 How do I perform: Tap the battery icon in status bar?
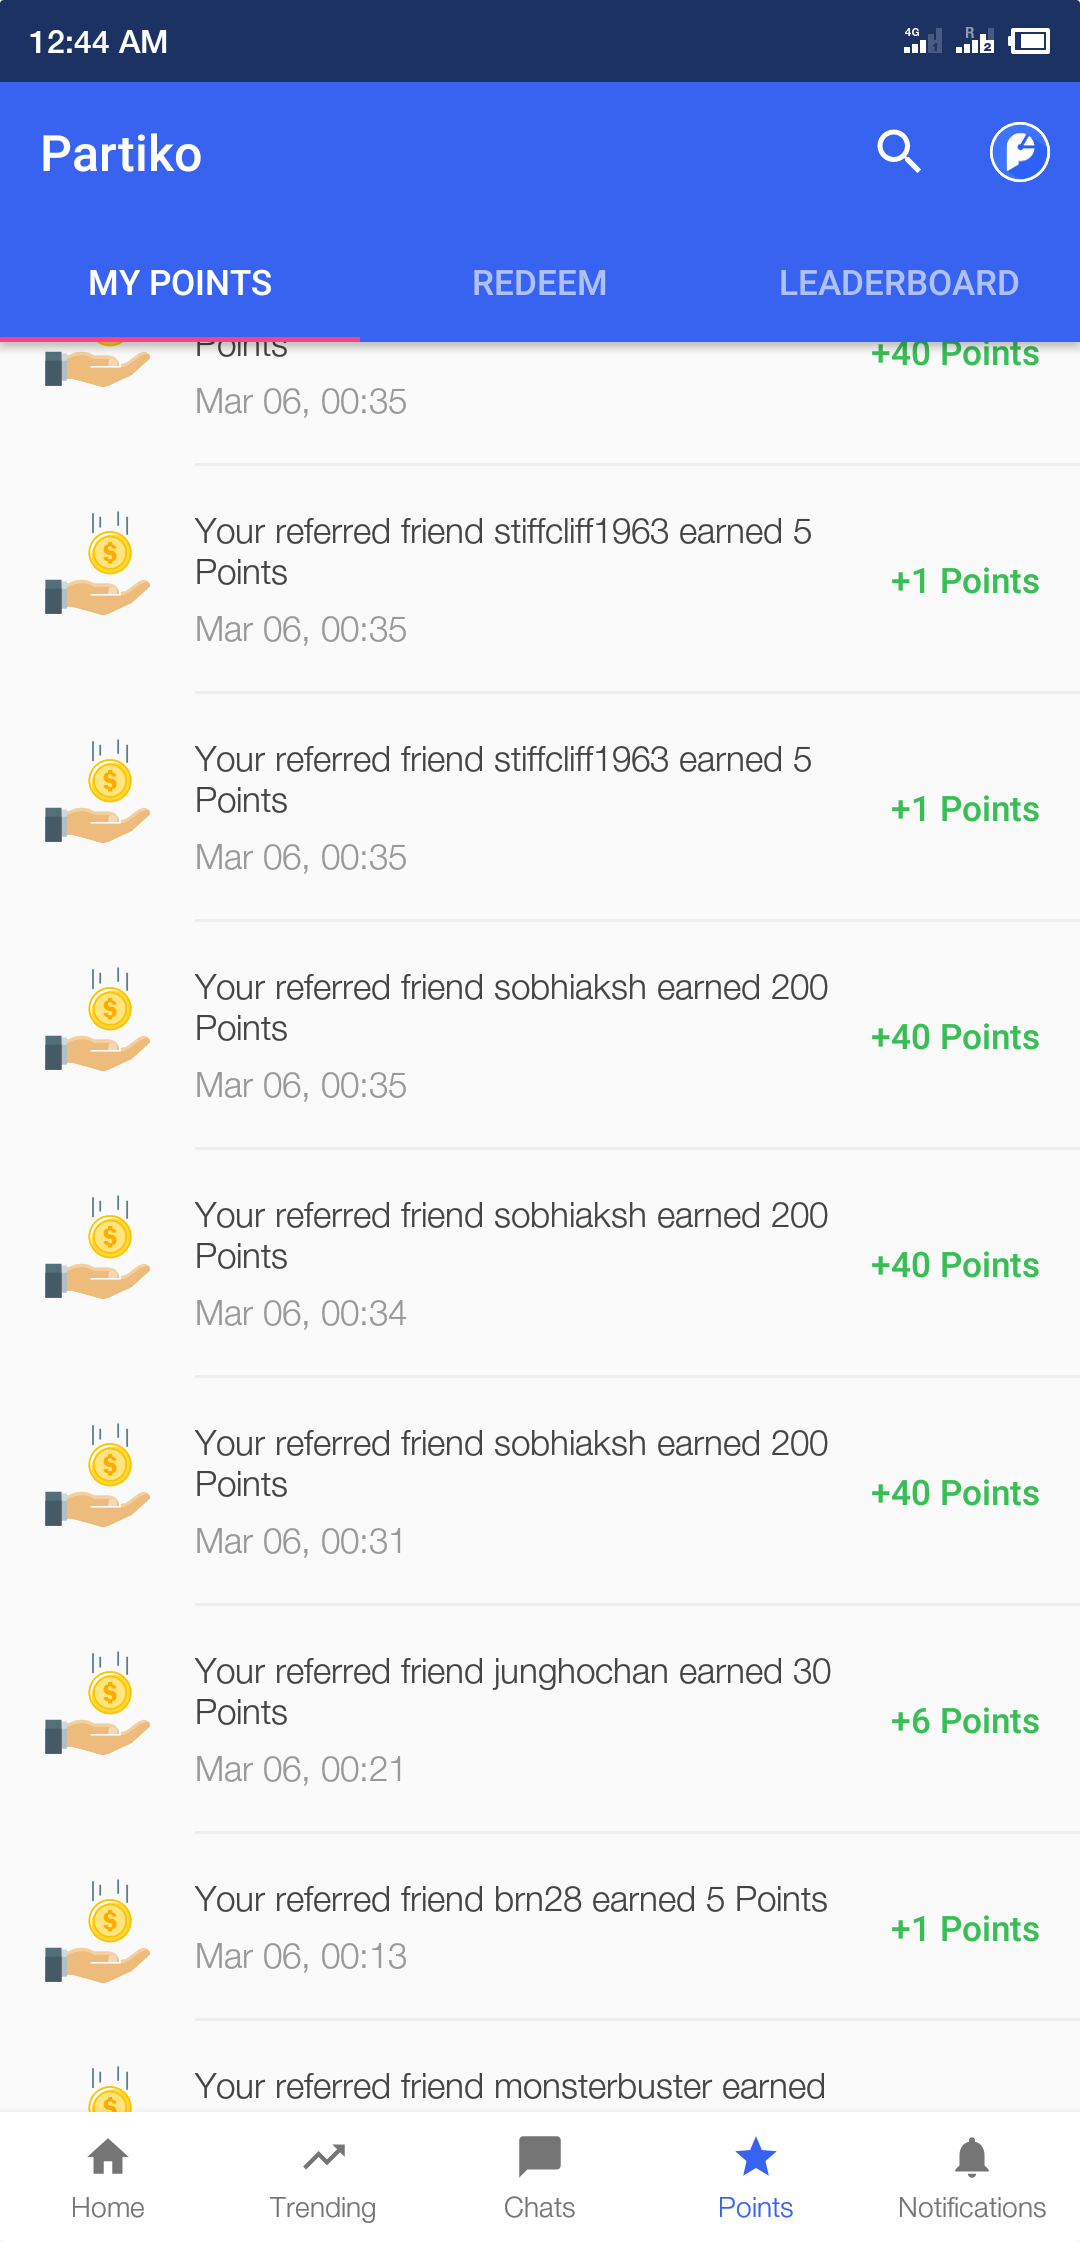1029,41
